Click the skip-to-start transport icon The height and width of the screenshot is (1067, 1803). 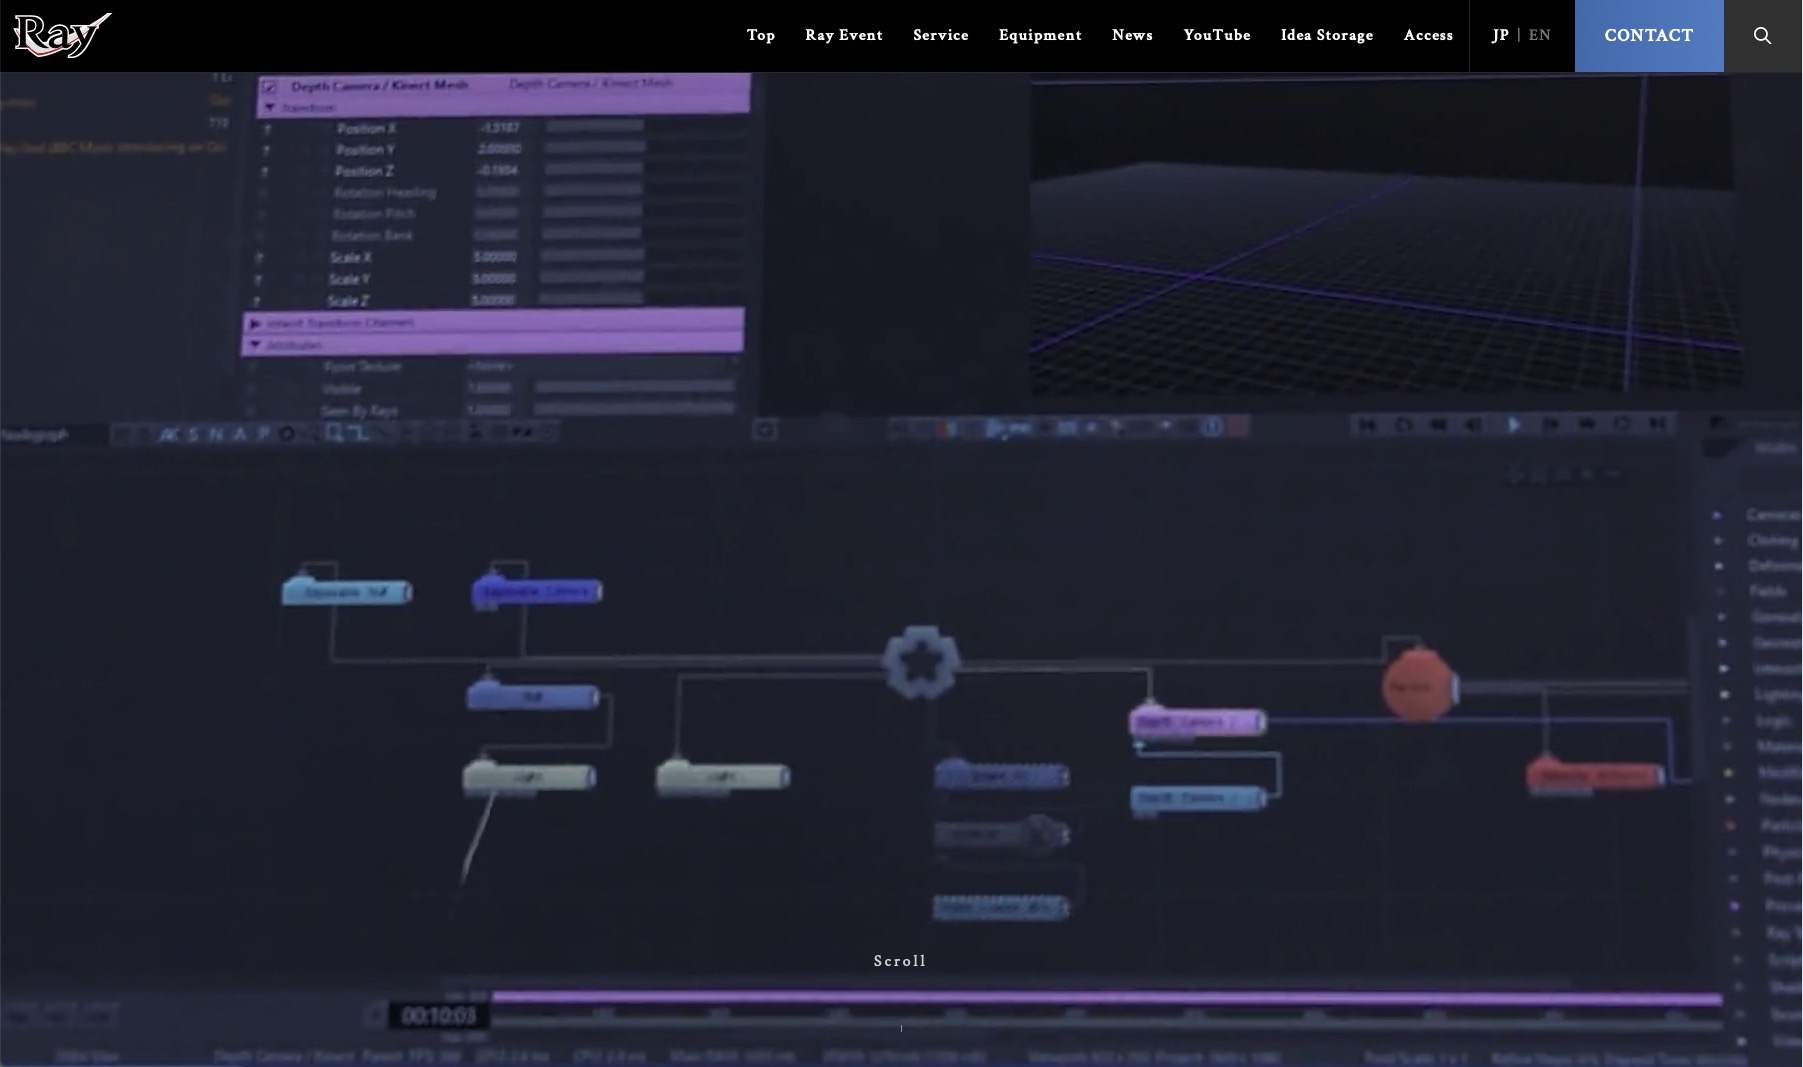click(1366, 425)
